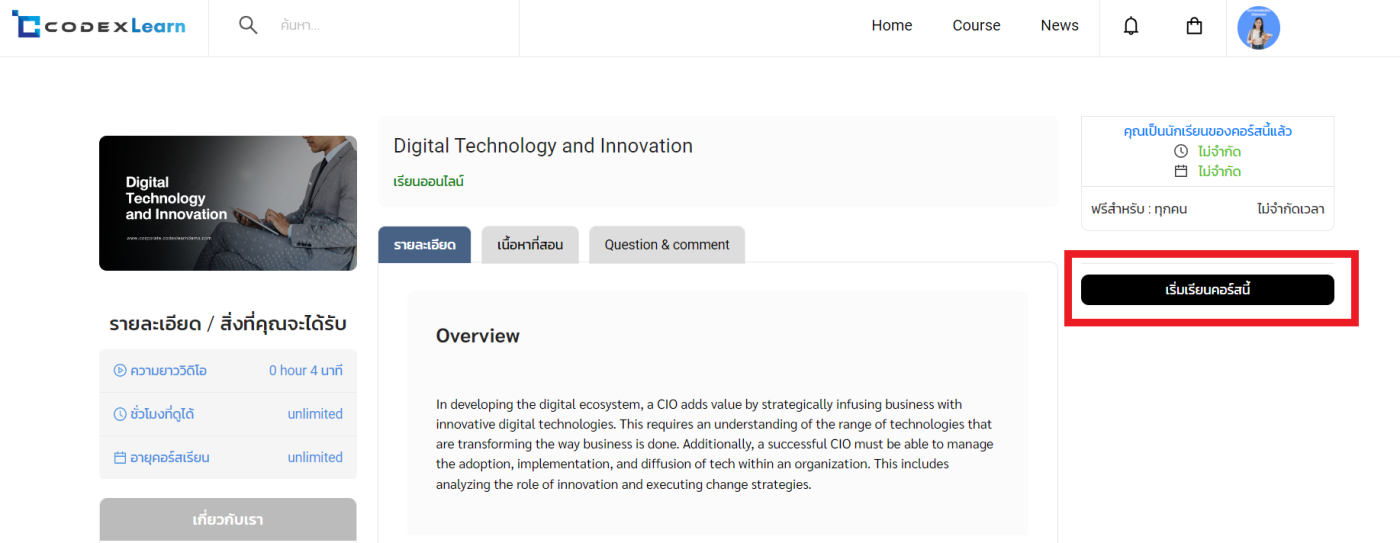Click the course expiry calendar icon
The height and width of the screenshot is (543, 1400).
(120, 458)
